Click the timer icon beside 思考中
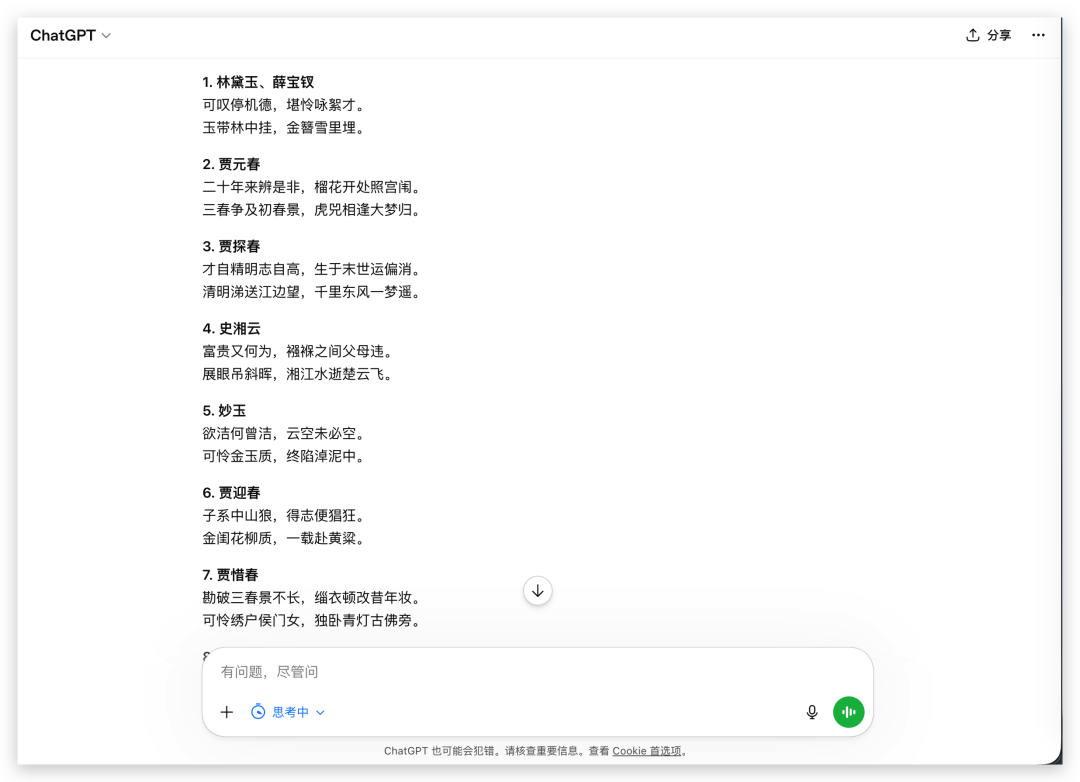1080x782 pixels. coord(257,712)
